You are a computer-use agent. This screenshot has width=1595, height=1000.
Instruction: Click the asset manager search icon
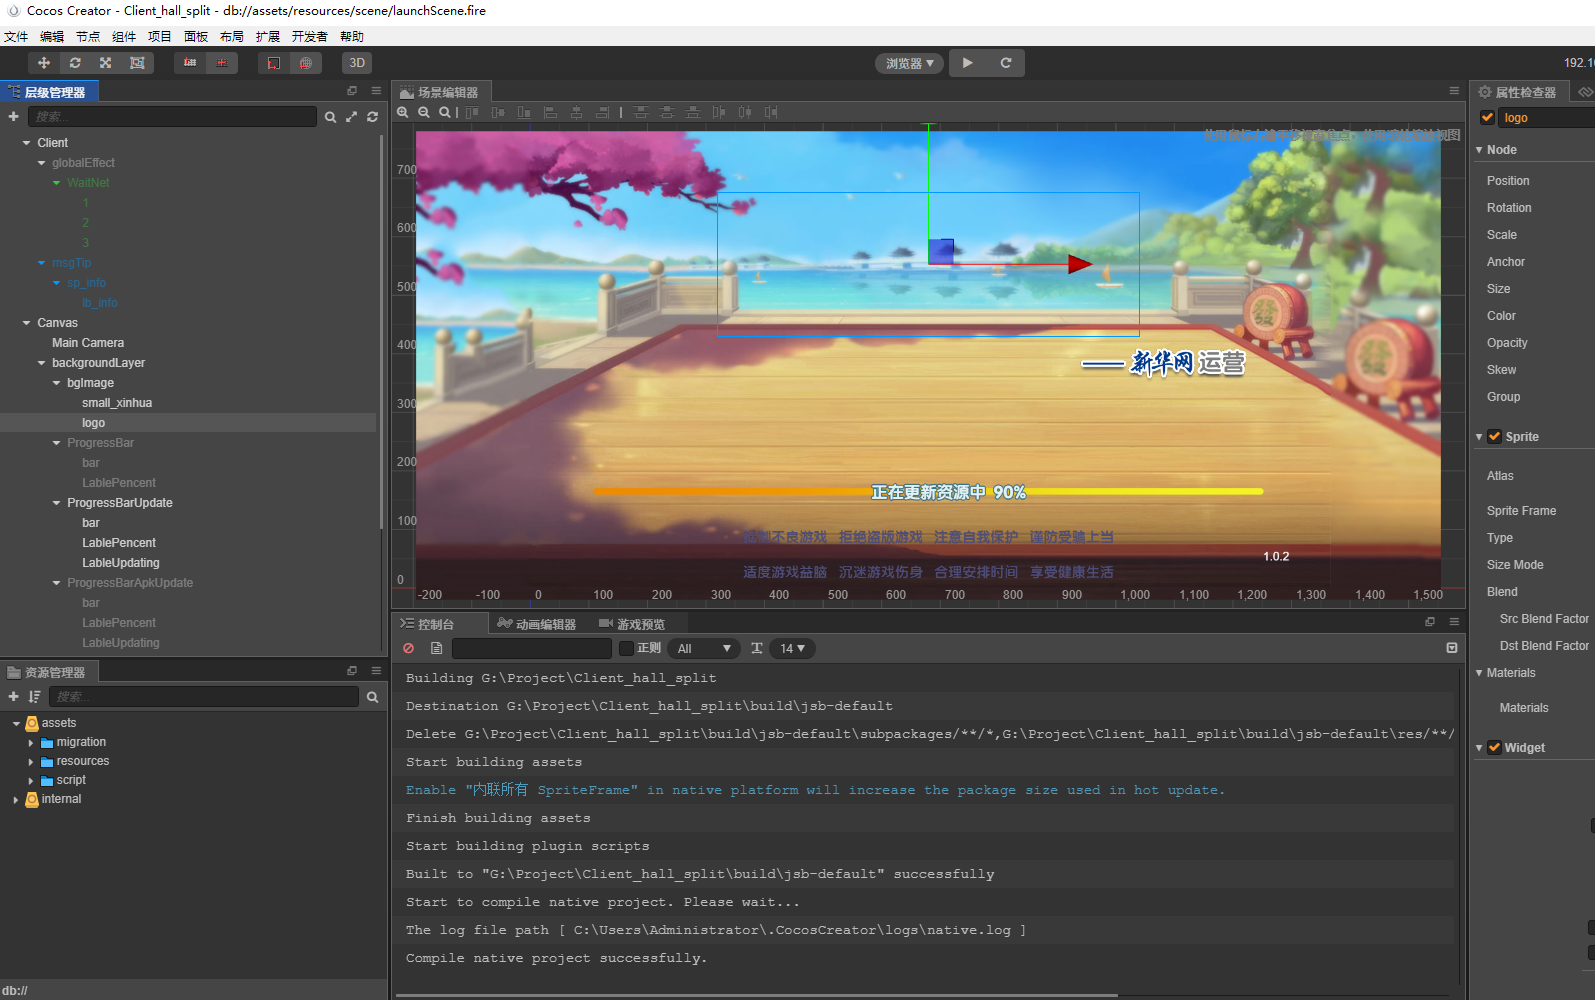tap(372, 697)
